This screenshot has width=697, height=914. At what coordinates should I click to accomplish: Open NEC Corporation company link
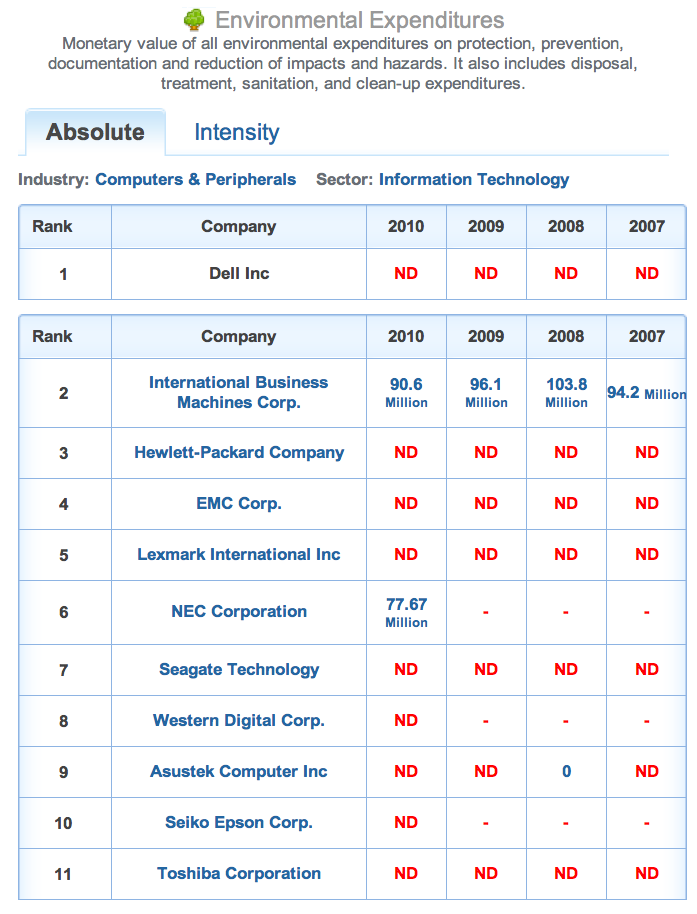tap(239, 611)
